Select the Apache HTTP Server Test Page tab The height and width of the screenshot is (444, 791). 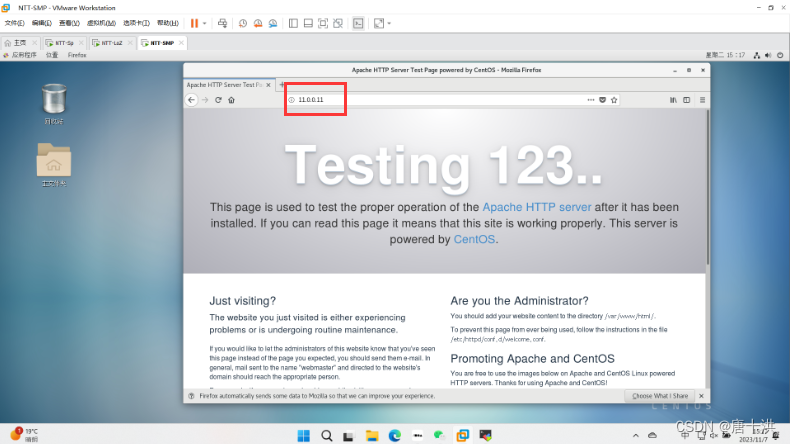(224, 85)
